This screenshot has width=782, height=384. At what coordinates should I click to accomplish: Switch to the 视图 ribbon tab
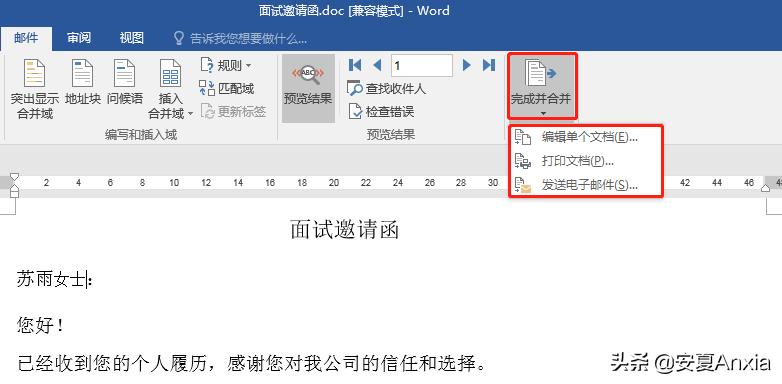tap(132, 38)
